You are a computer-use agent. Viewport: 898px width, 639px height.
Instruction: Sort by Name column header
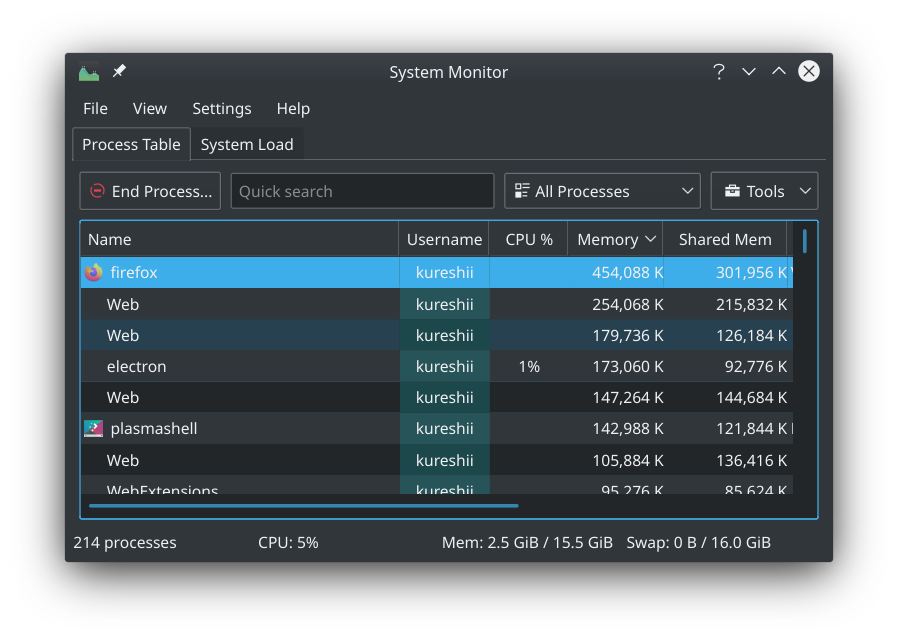(239, 239)
